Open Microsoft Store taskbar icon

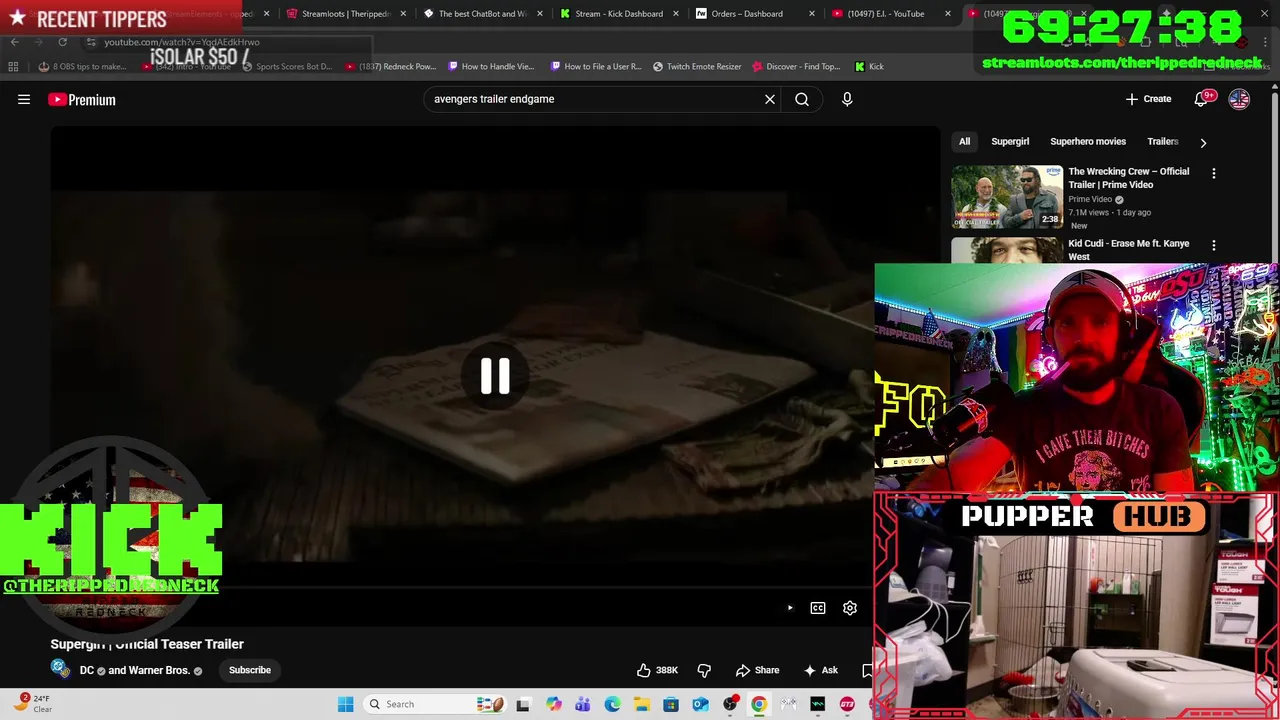click(671, 704)
